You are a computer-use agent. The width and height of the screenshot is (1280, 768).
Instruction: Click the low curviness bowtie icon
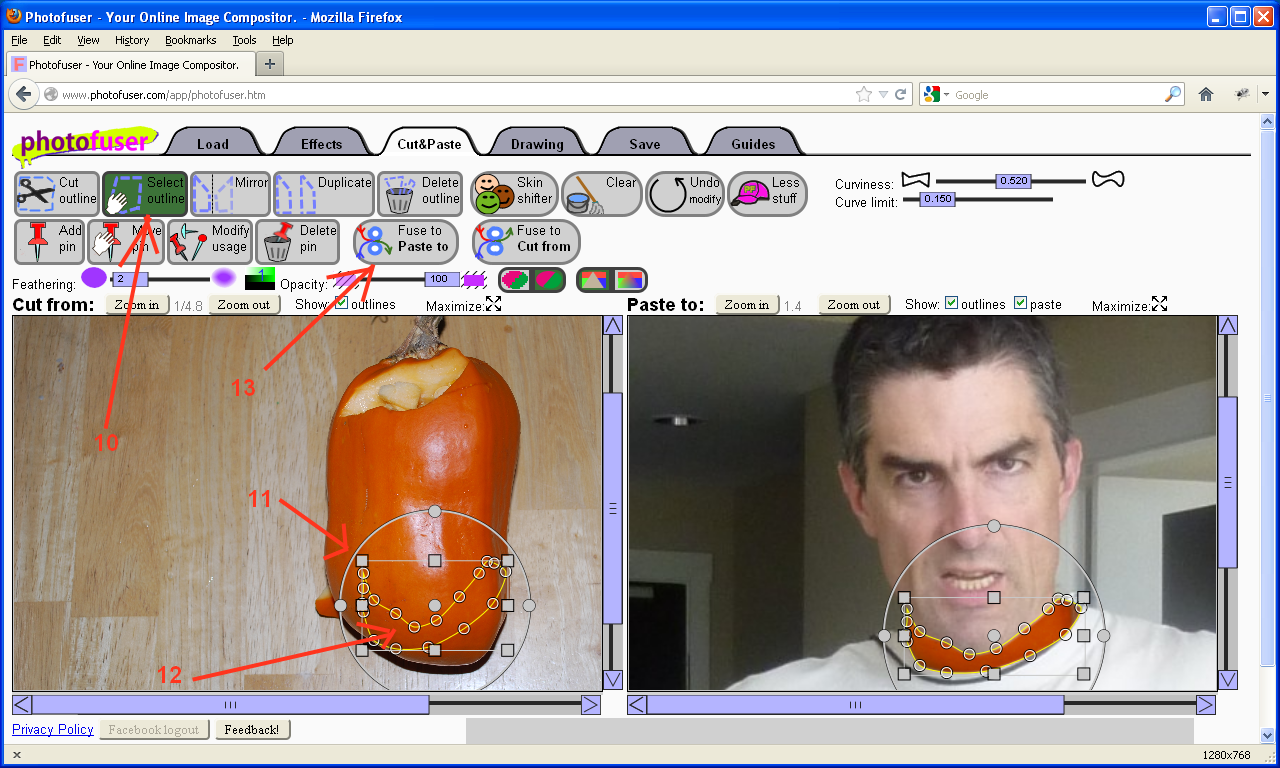[x=915, y=180]
